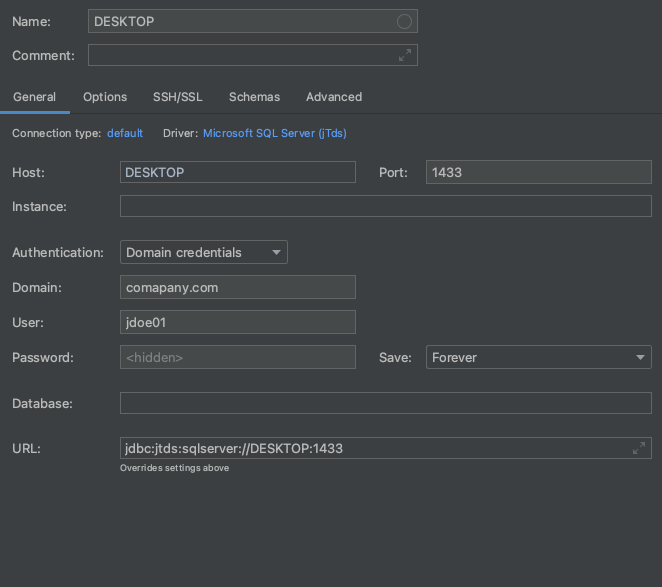Expand the URL field editor icon
662x587 pixels.
(x=639, y=448)
